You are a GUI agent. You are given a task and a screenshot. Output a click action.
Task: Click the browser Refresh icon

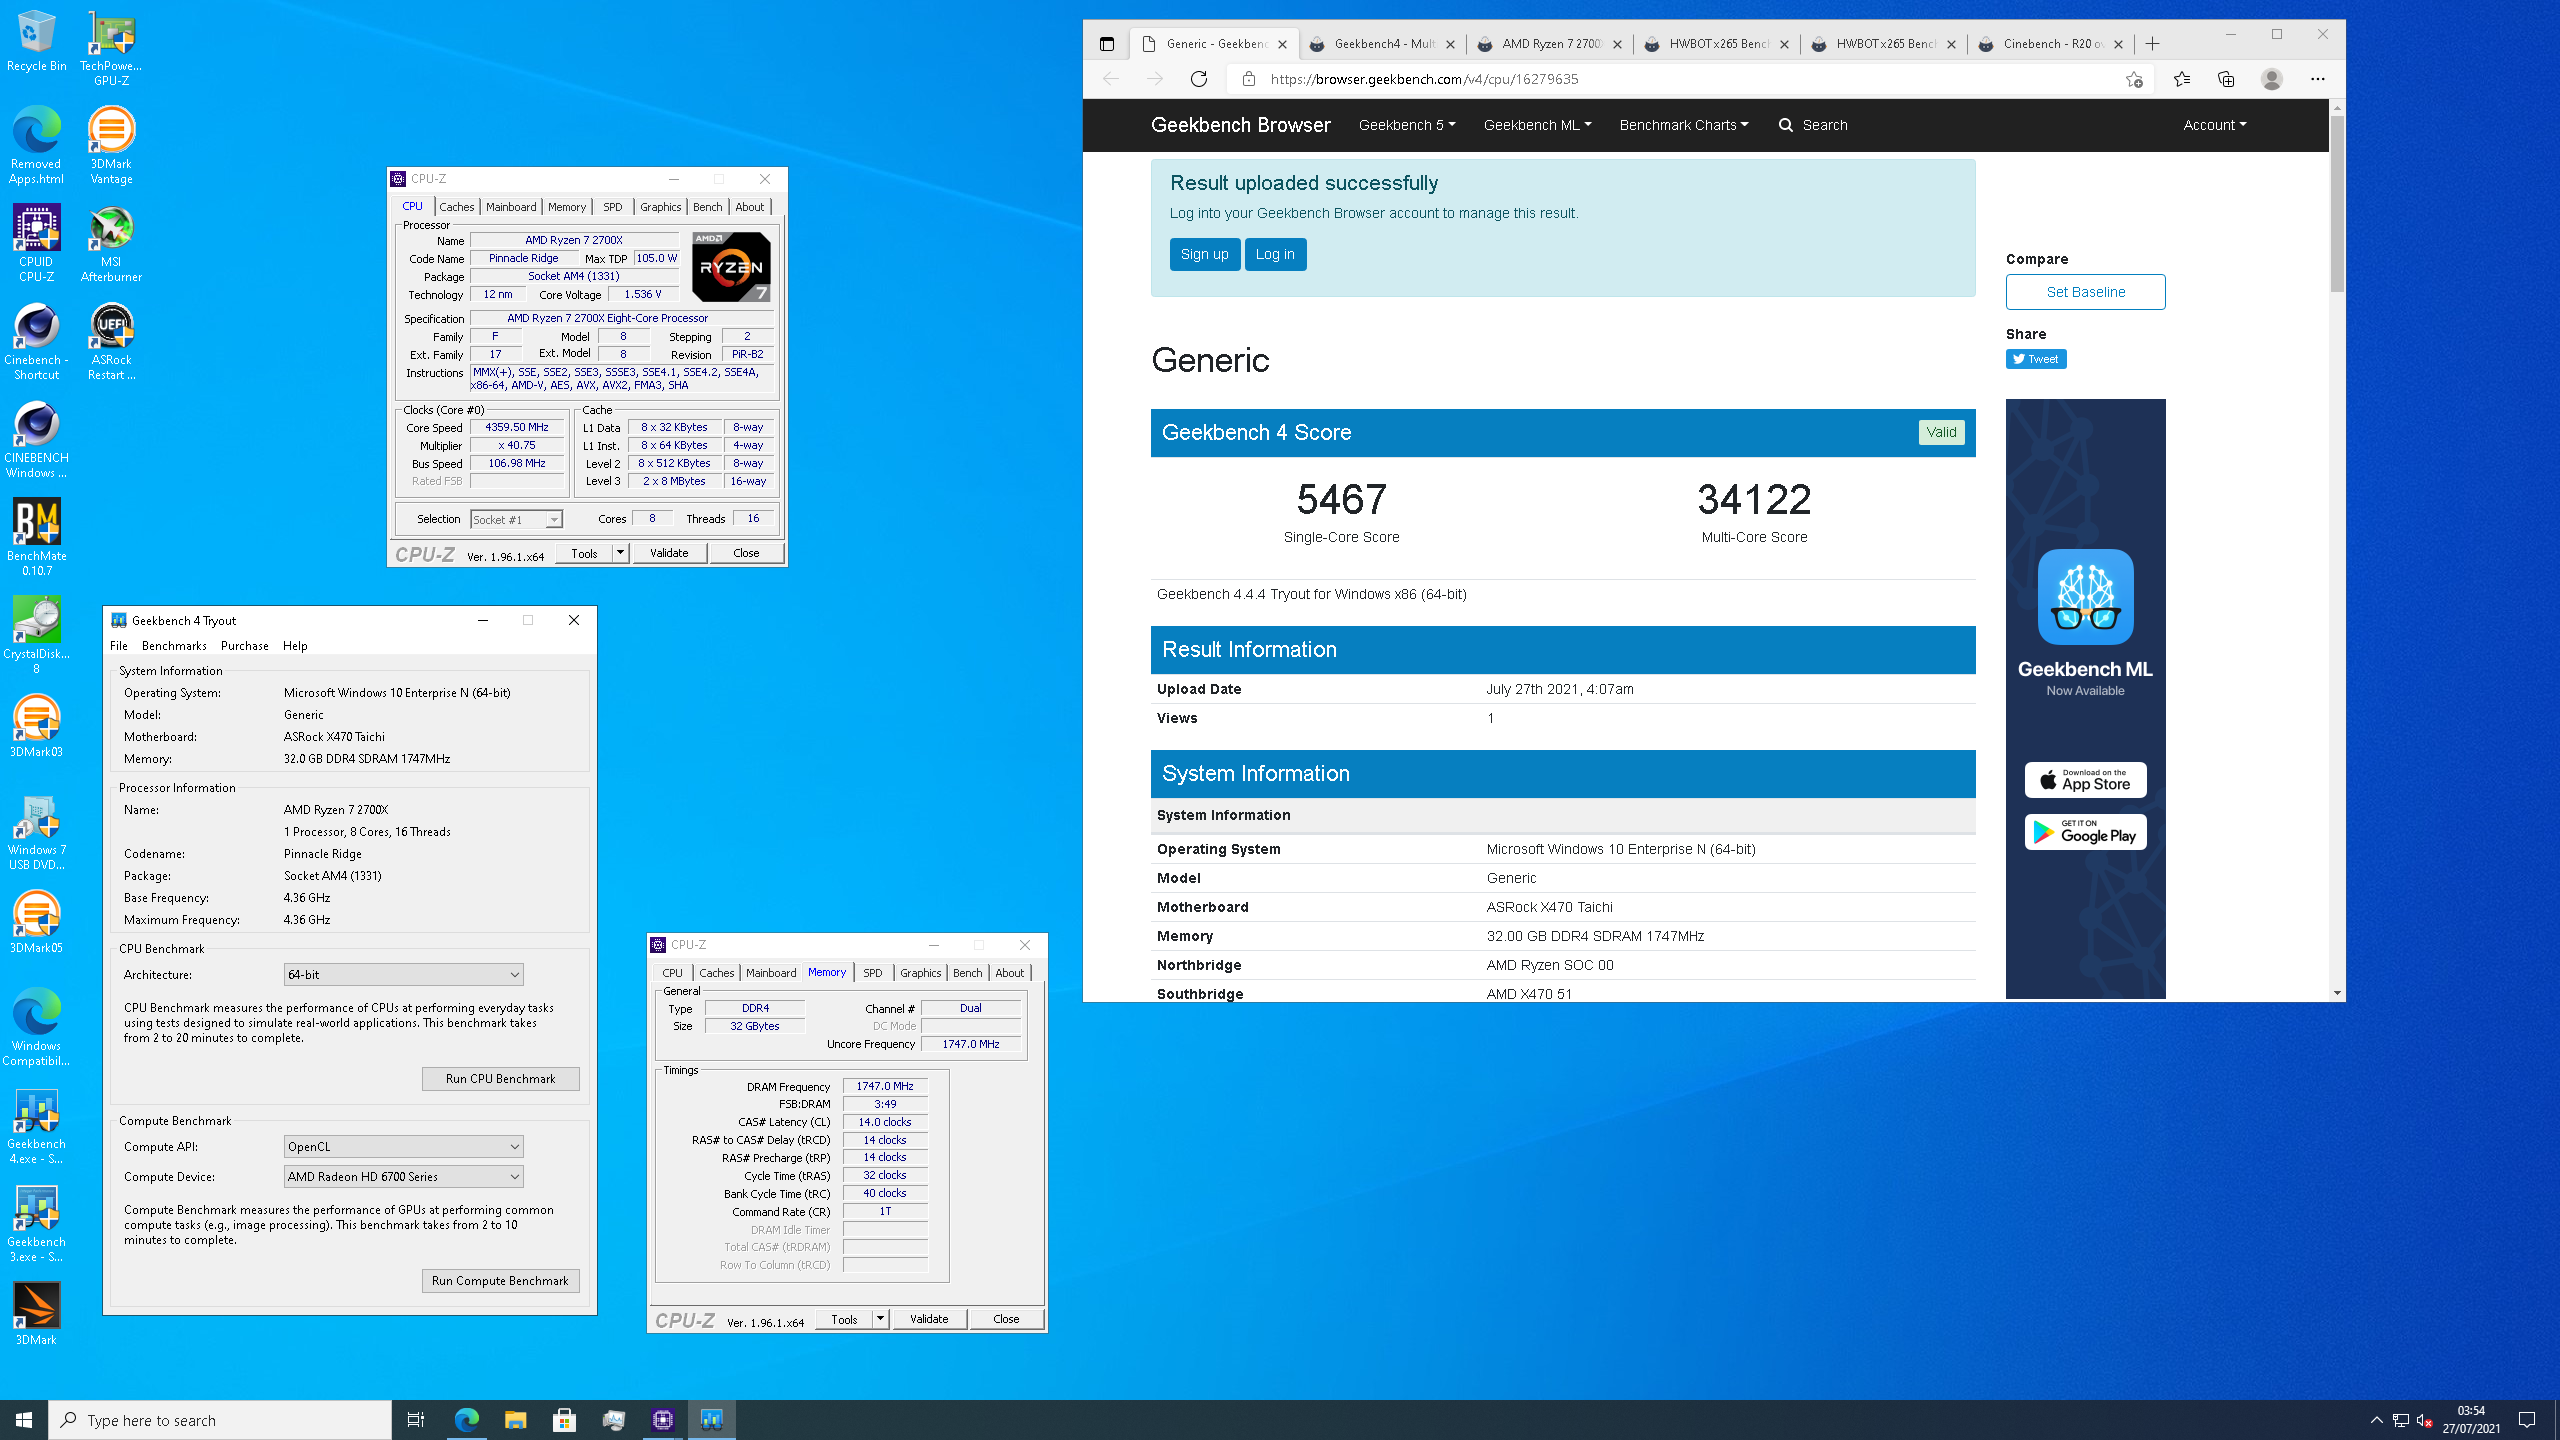1199,79
